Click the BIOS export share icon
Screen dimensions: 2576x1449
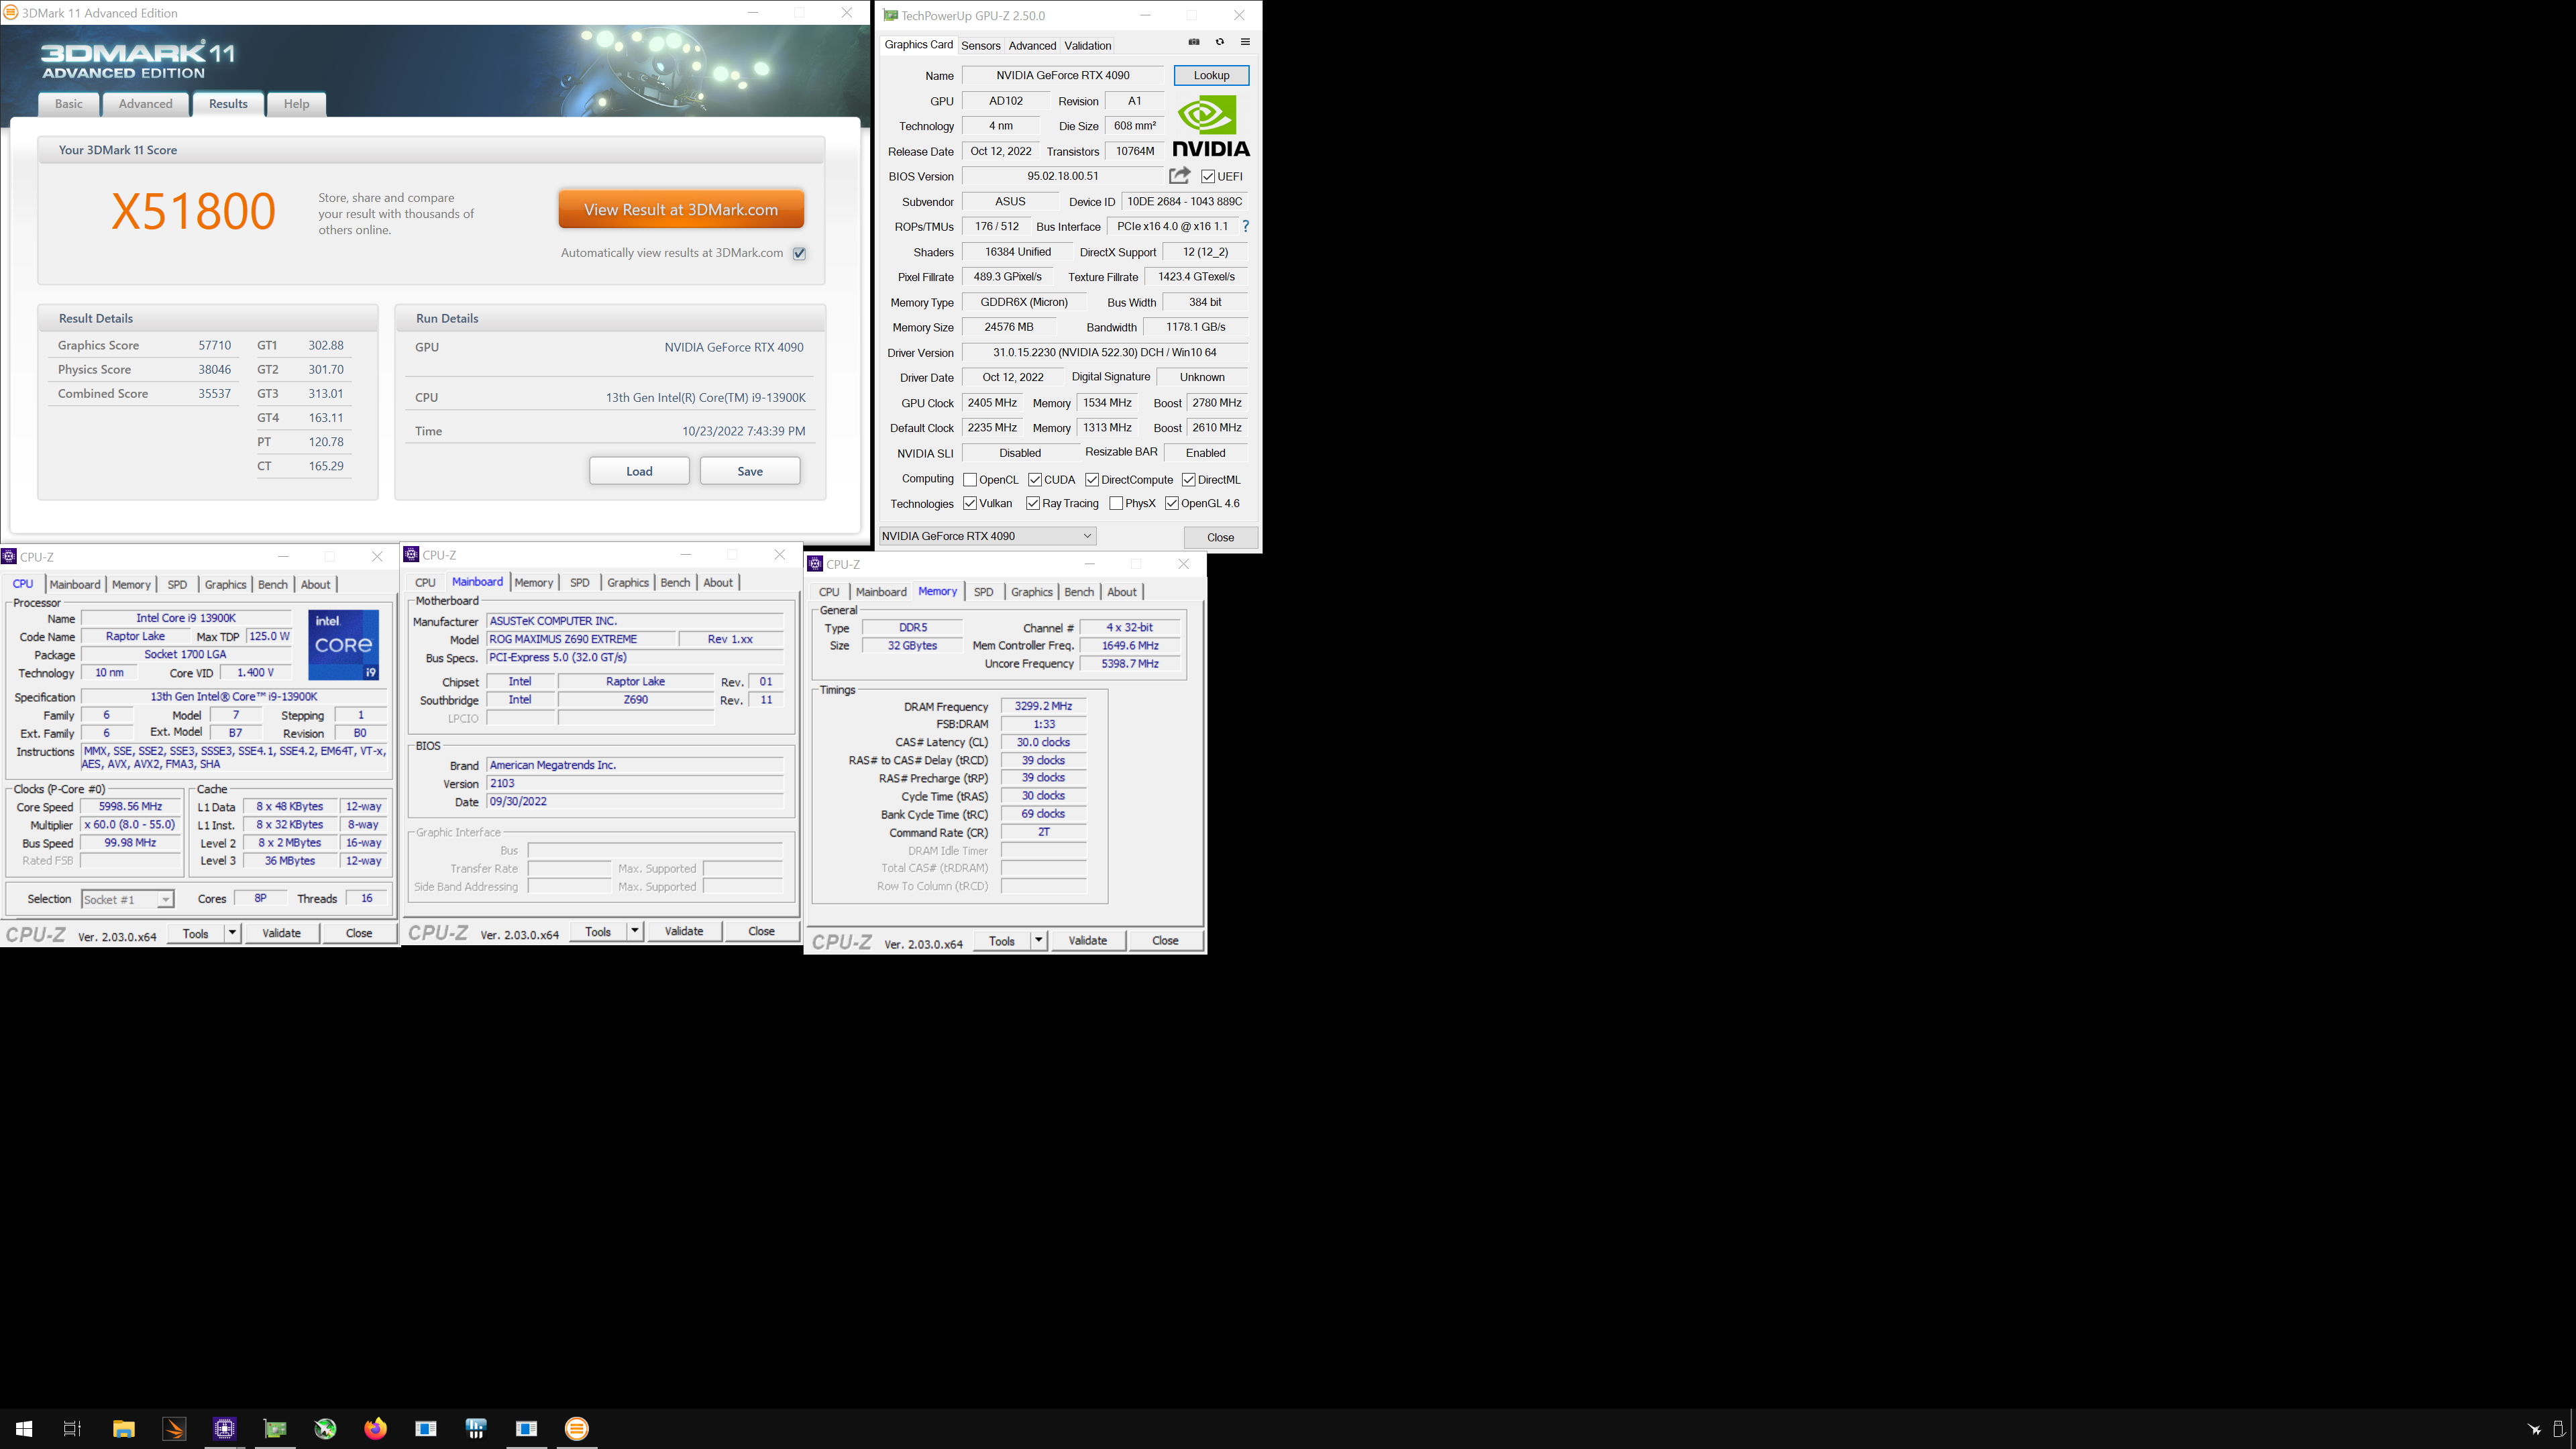tap(1180, 176)
